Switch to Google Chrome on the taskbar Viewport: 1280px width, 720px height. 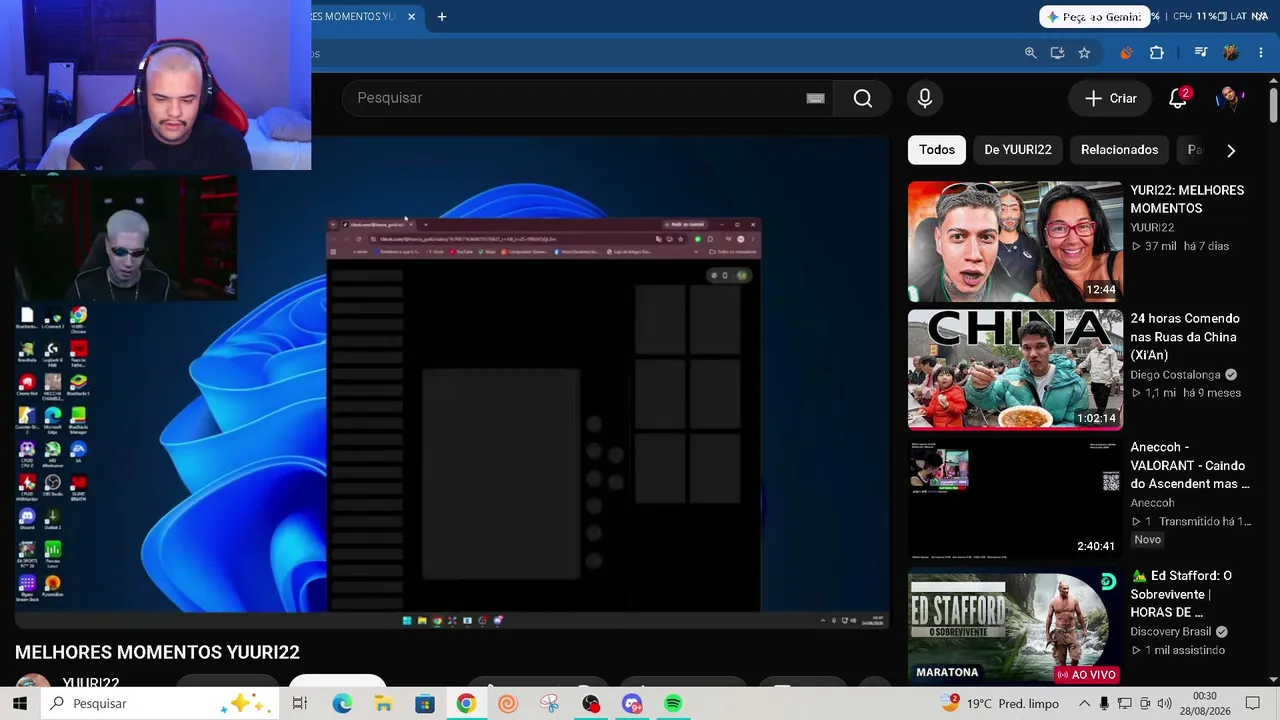[466, 704]
